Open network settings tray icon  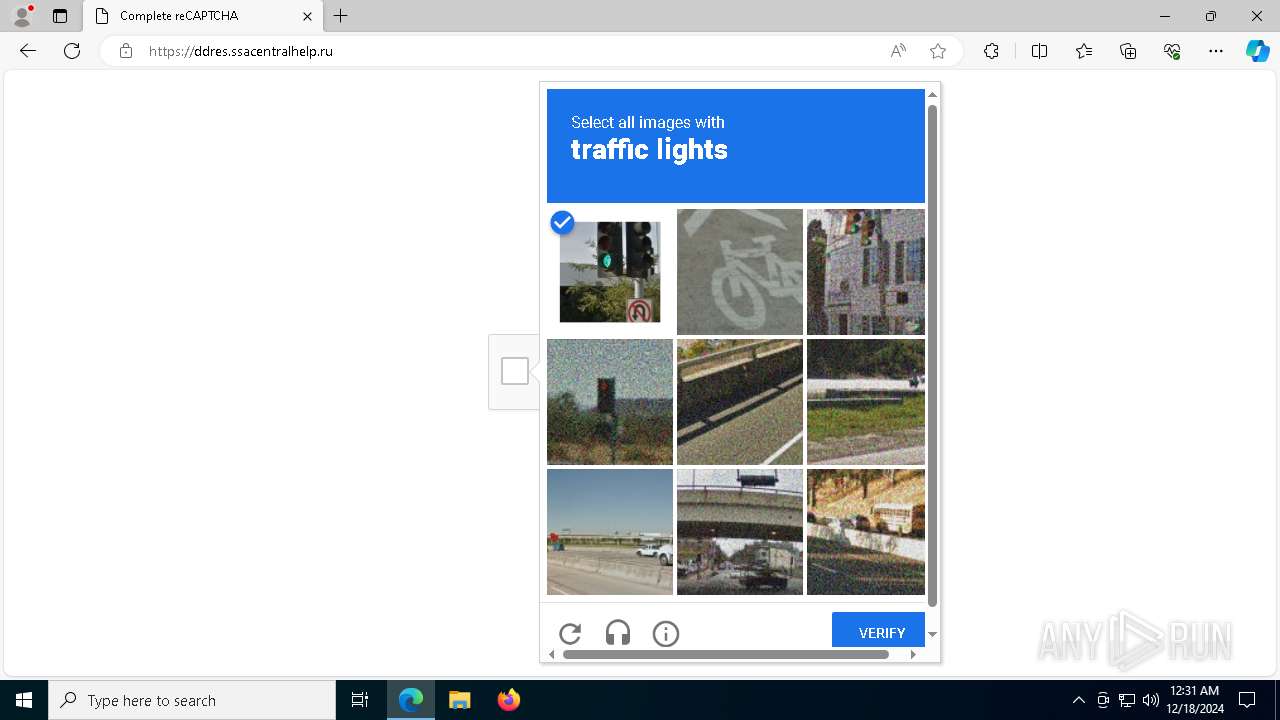click(x=1127, y=700)
